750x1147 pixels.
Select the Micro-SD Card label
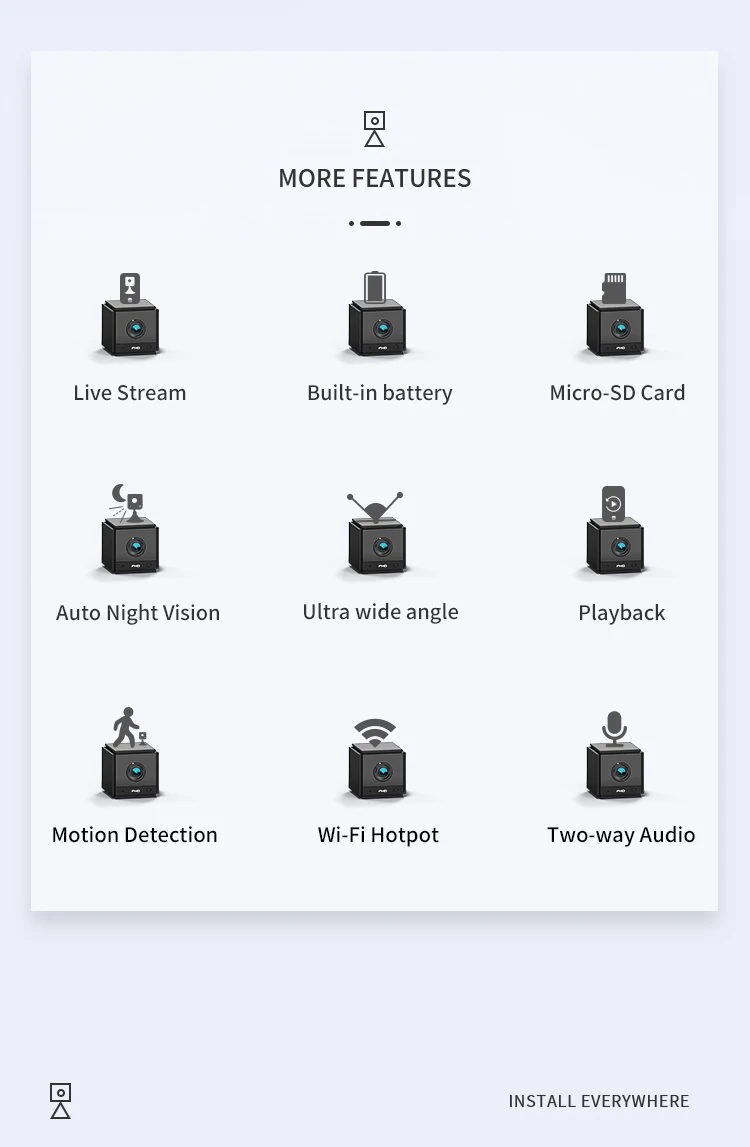pos(618,393)
